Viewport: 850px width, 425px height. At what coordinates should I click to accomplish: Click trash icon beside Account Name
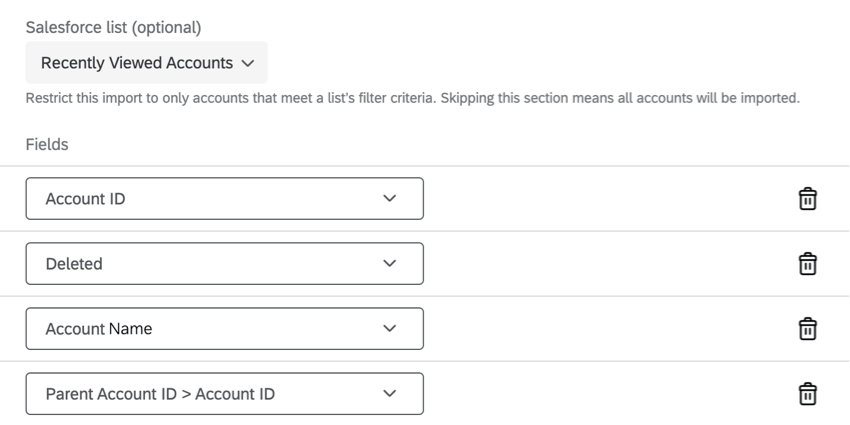(807, 329)
